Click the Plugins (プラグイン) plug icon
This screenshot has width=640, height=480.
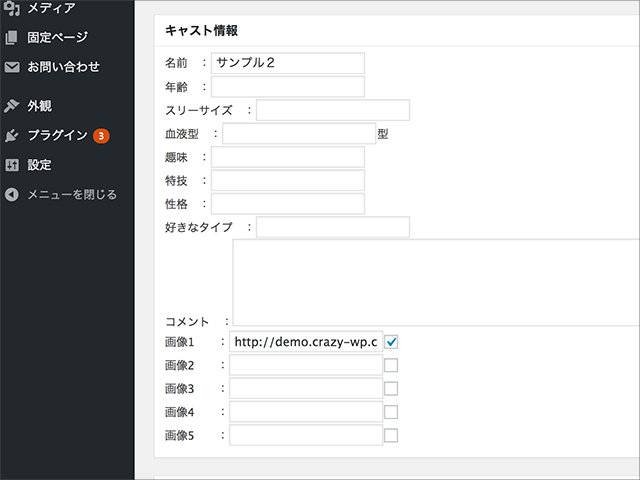[x=12, y=136]
